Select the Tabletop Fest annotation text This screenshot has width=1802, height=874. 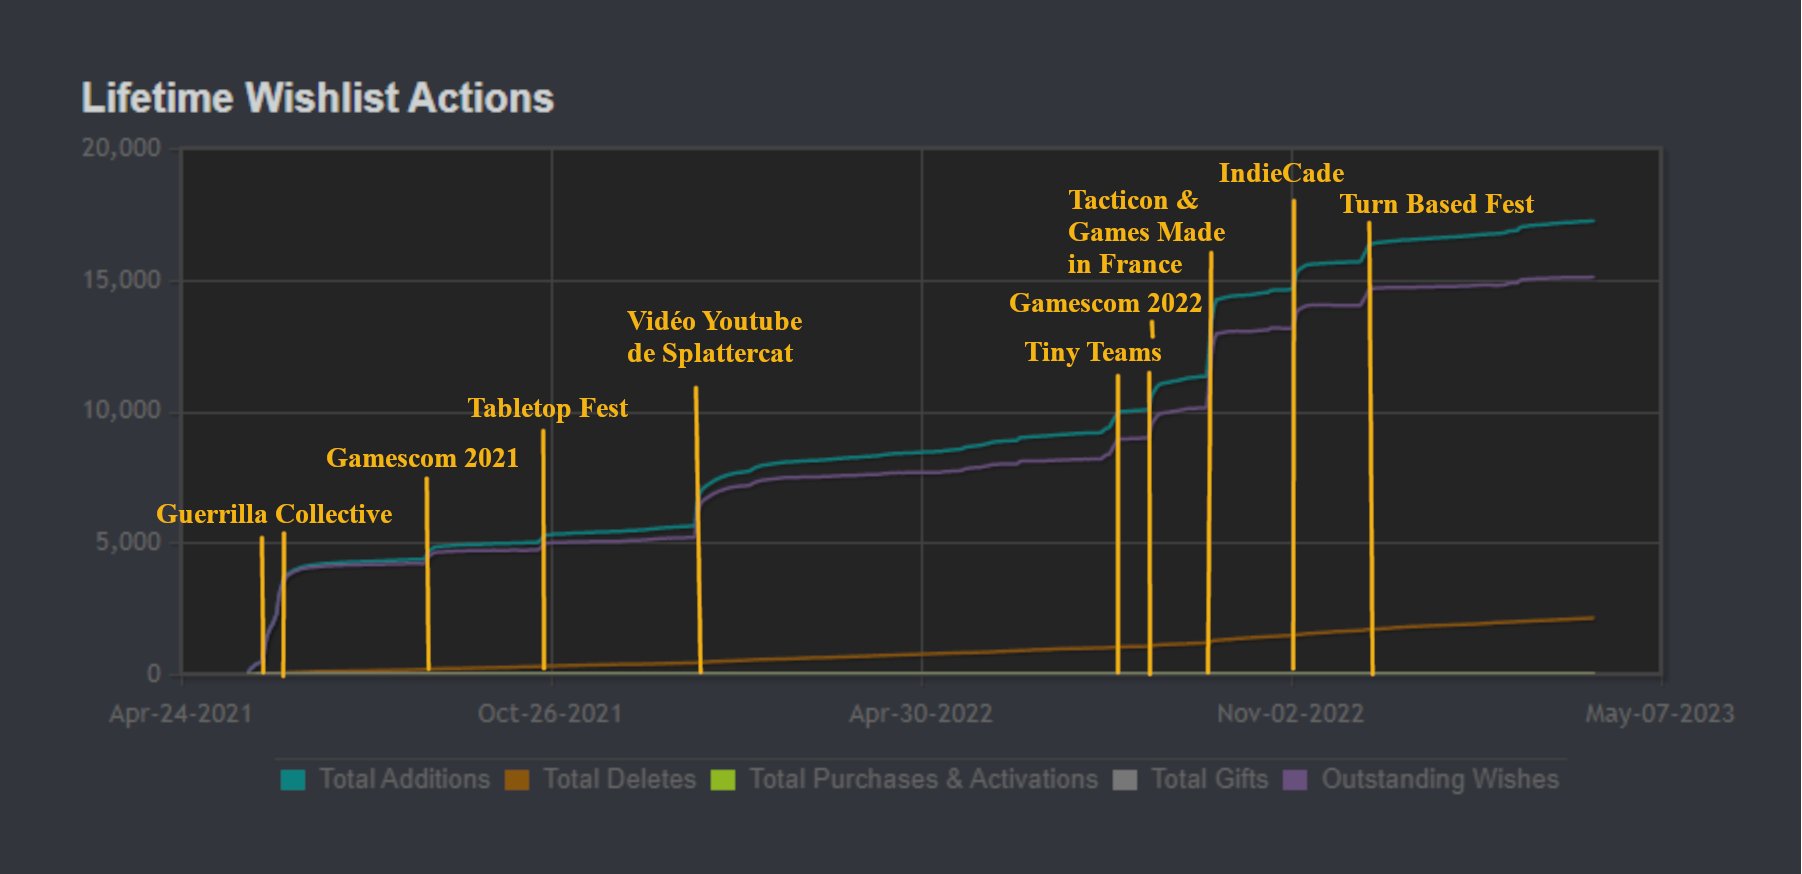pos(547,408)
